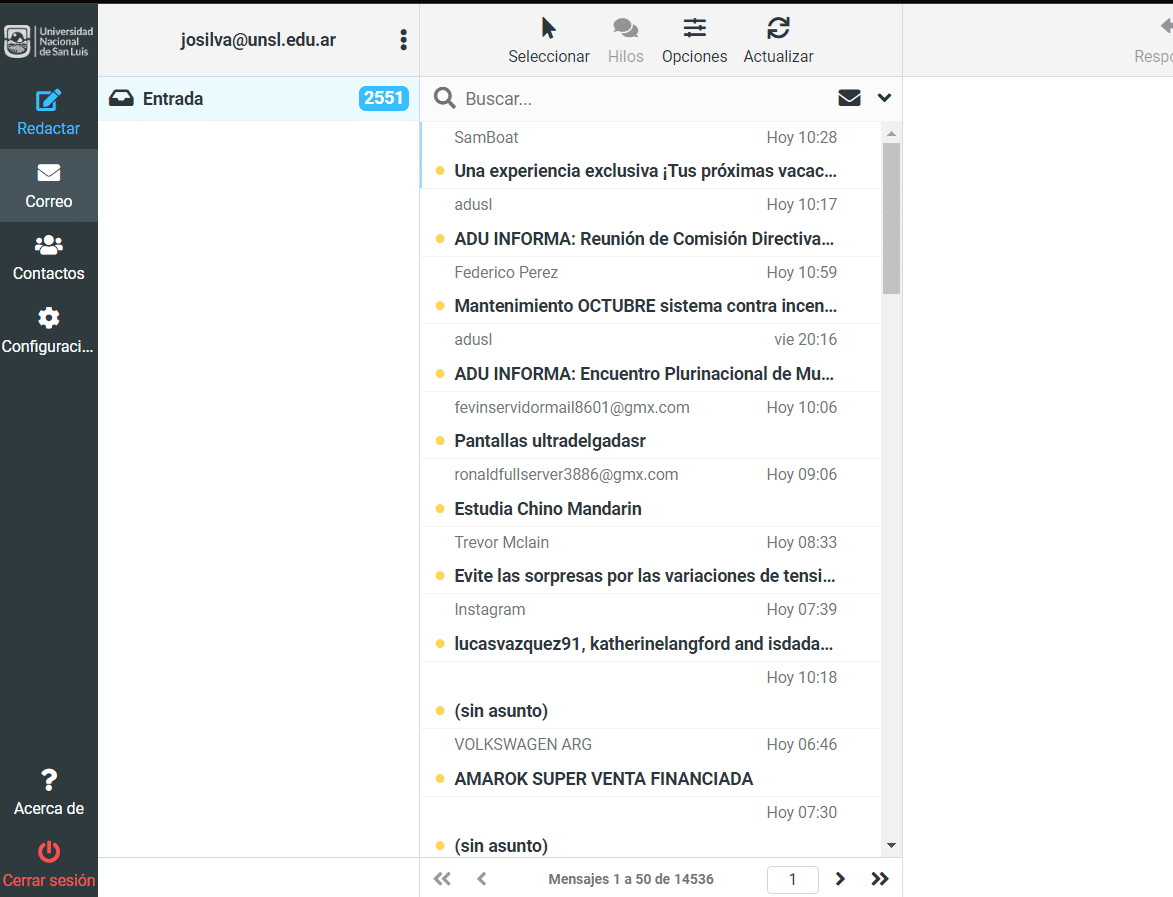1173x897 pixels.
Task: Refresh the list with Actualizar
Action: coord(778,41)
